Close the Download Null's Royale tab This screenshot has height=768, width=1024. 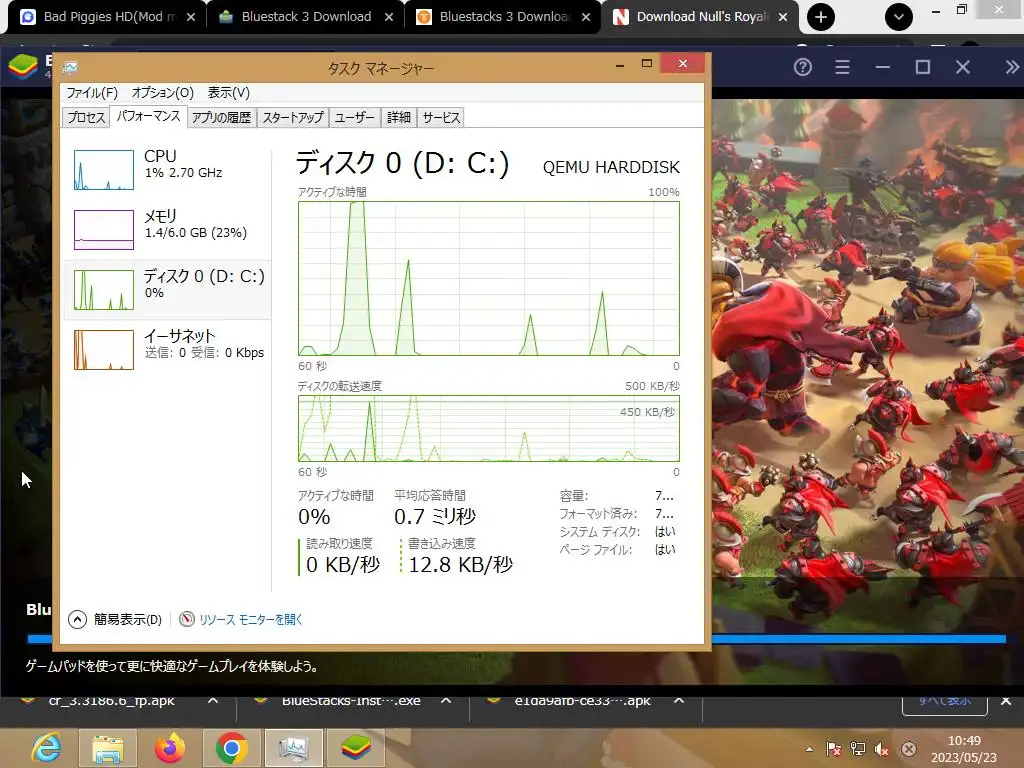point(783,18)
